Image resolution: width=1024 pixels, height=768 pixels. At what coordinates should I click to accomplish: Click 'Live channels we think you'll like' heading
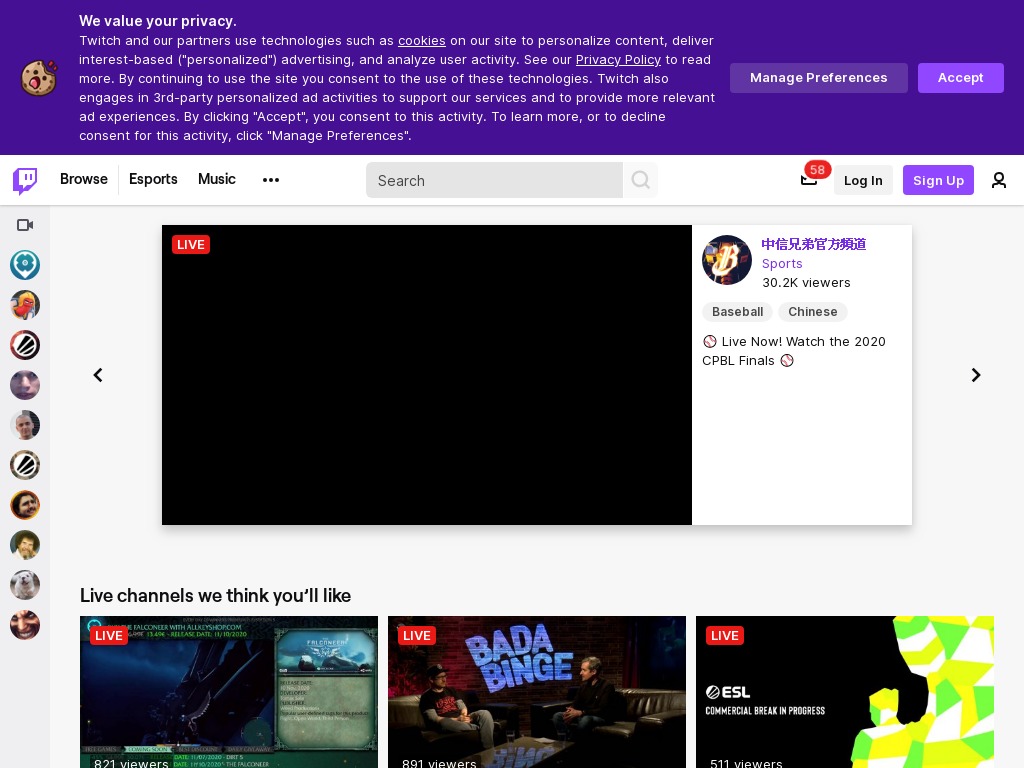click(216, 596)
